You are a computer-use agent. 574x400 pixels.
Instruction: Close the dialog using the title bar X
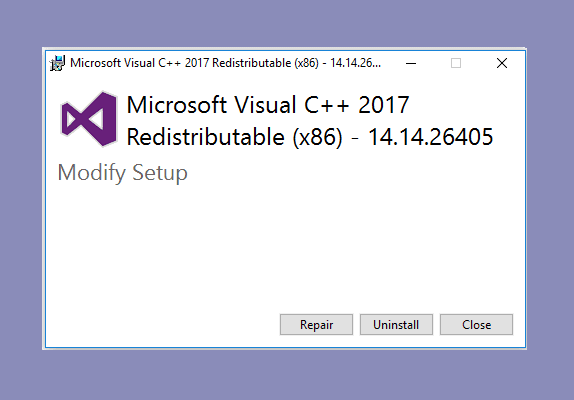pos(502,63)
